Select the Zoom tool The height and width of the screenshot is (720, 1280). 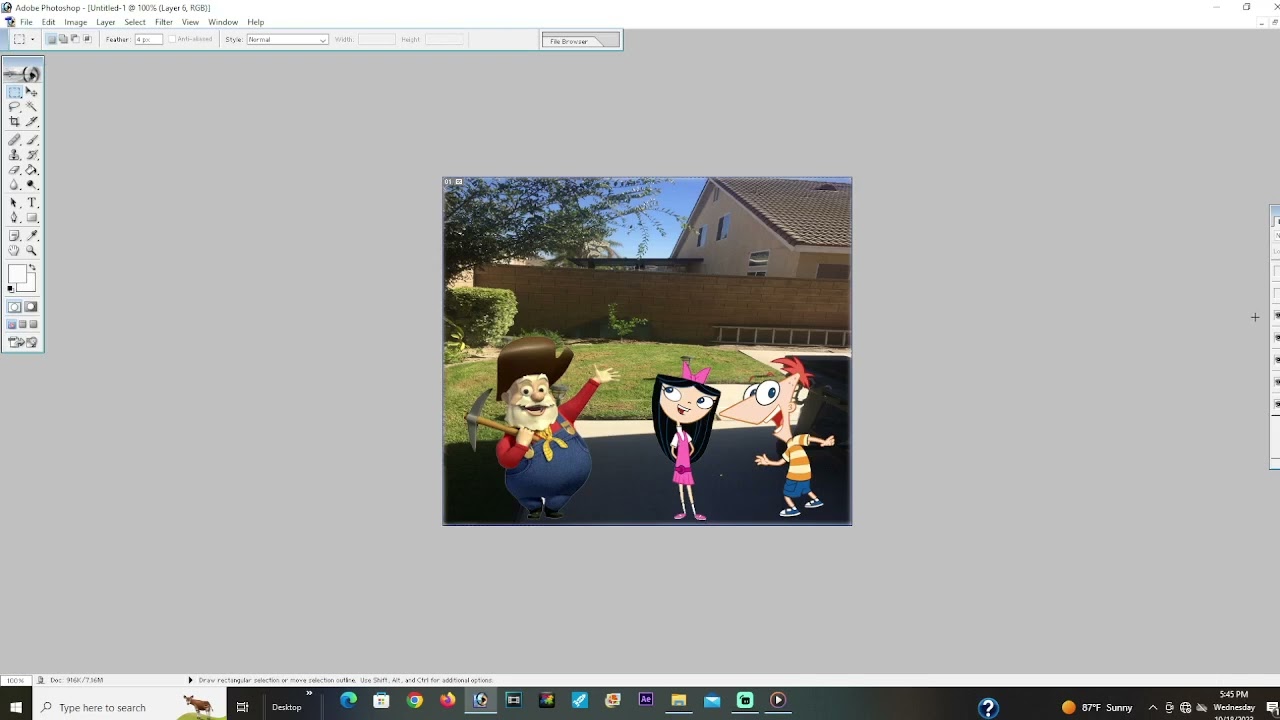tap(31, 251)
